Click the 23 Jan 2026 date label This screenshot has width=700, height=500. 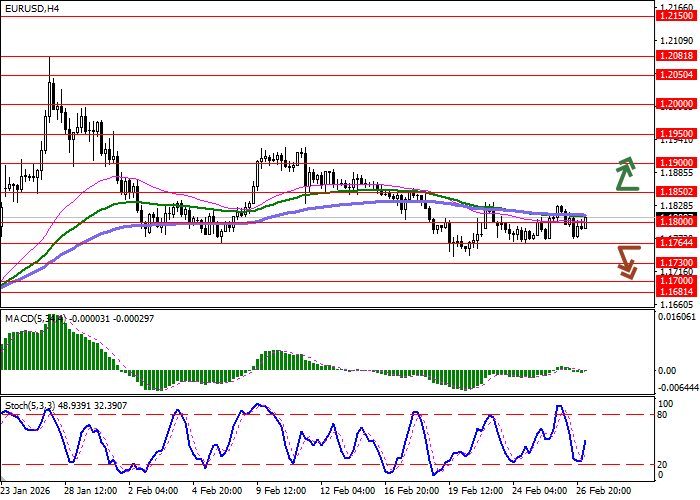click(27, 491)
